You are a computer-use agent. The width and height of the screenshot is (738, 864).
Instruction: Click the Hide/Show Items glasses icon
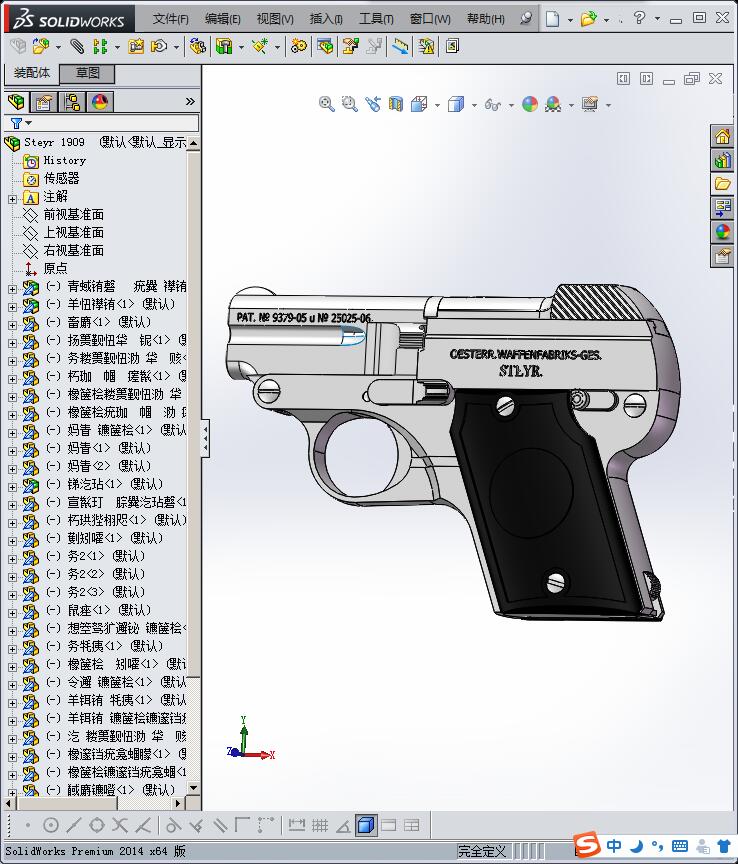tap(493, 104)
